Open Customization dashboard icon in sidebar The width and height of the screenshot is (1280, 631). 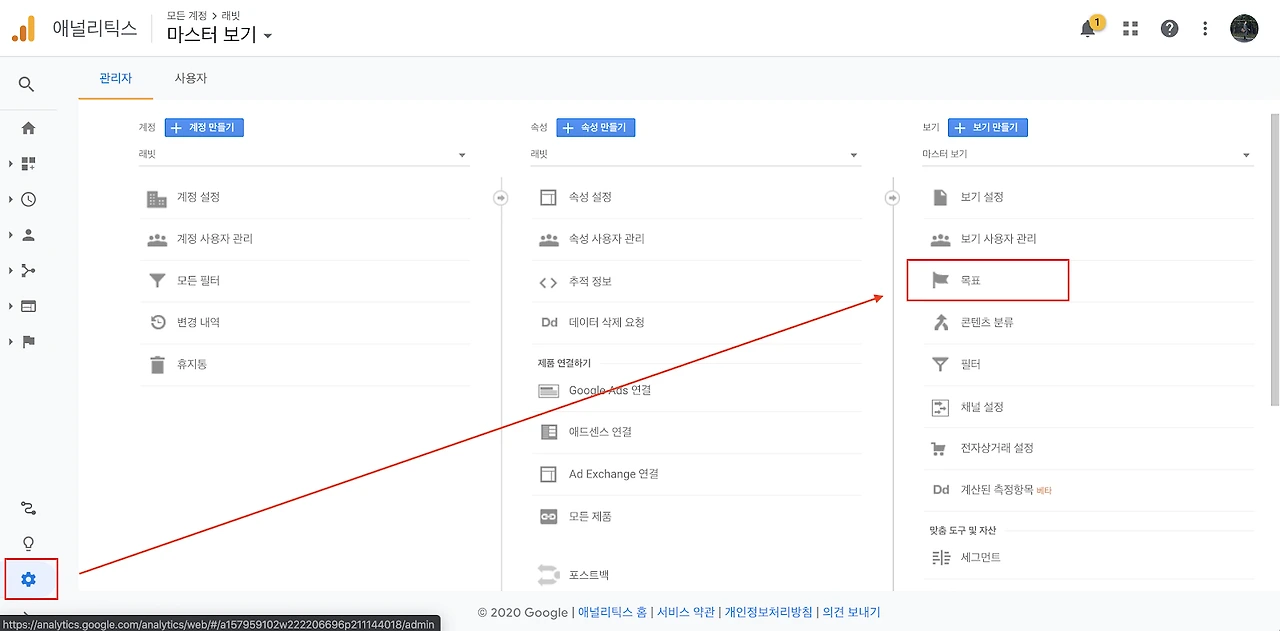[28, 163]
